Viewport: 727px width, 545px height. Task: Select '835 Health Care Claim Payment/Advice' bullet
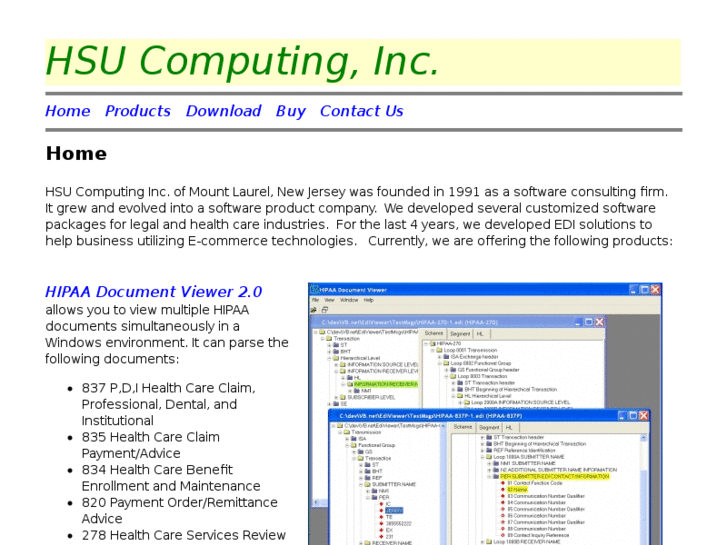tap(151, 445)
